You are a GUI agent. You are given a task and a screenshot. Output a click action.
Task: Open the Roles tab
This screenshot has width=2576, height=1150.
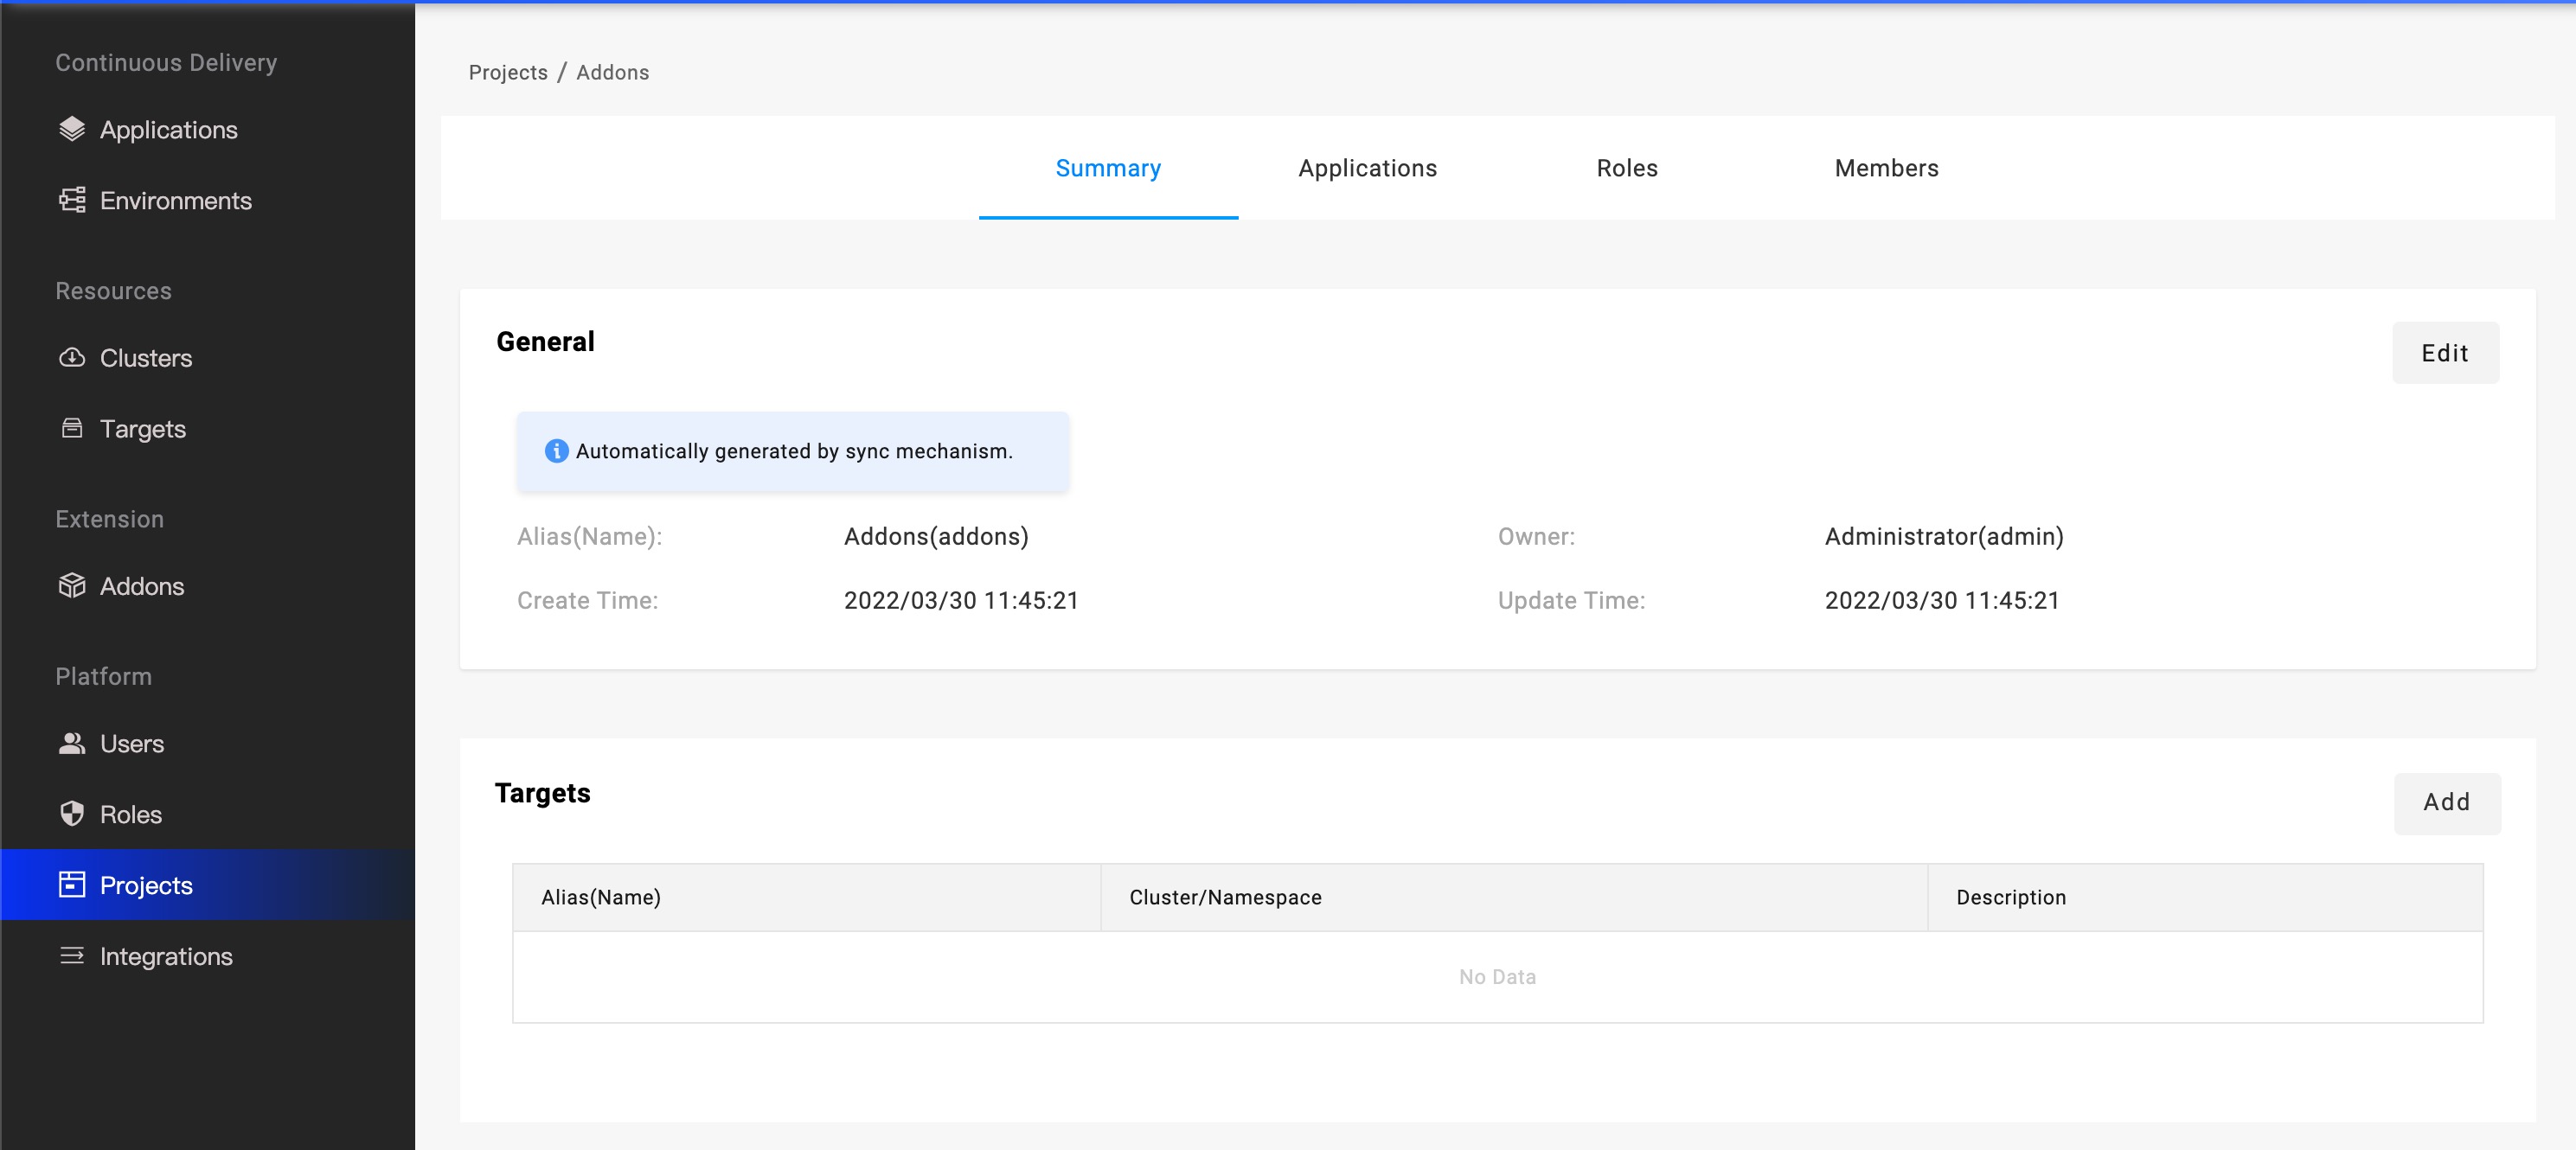click(x=1626, y=168)
